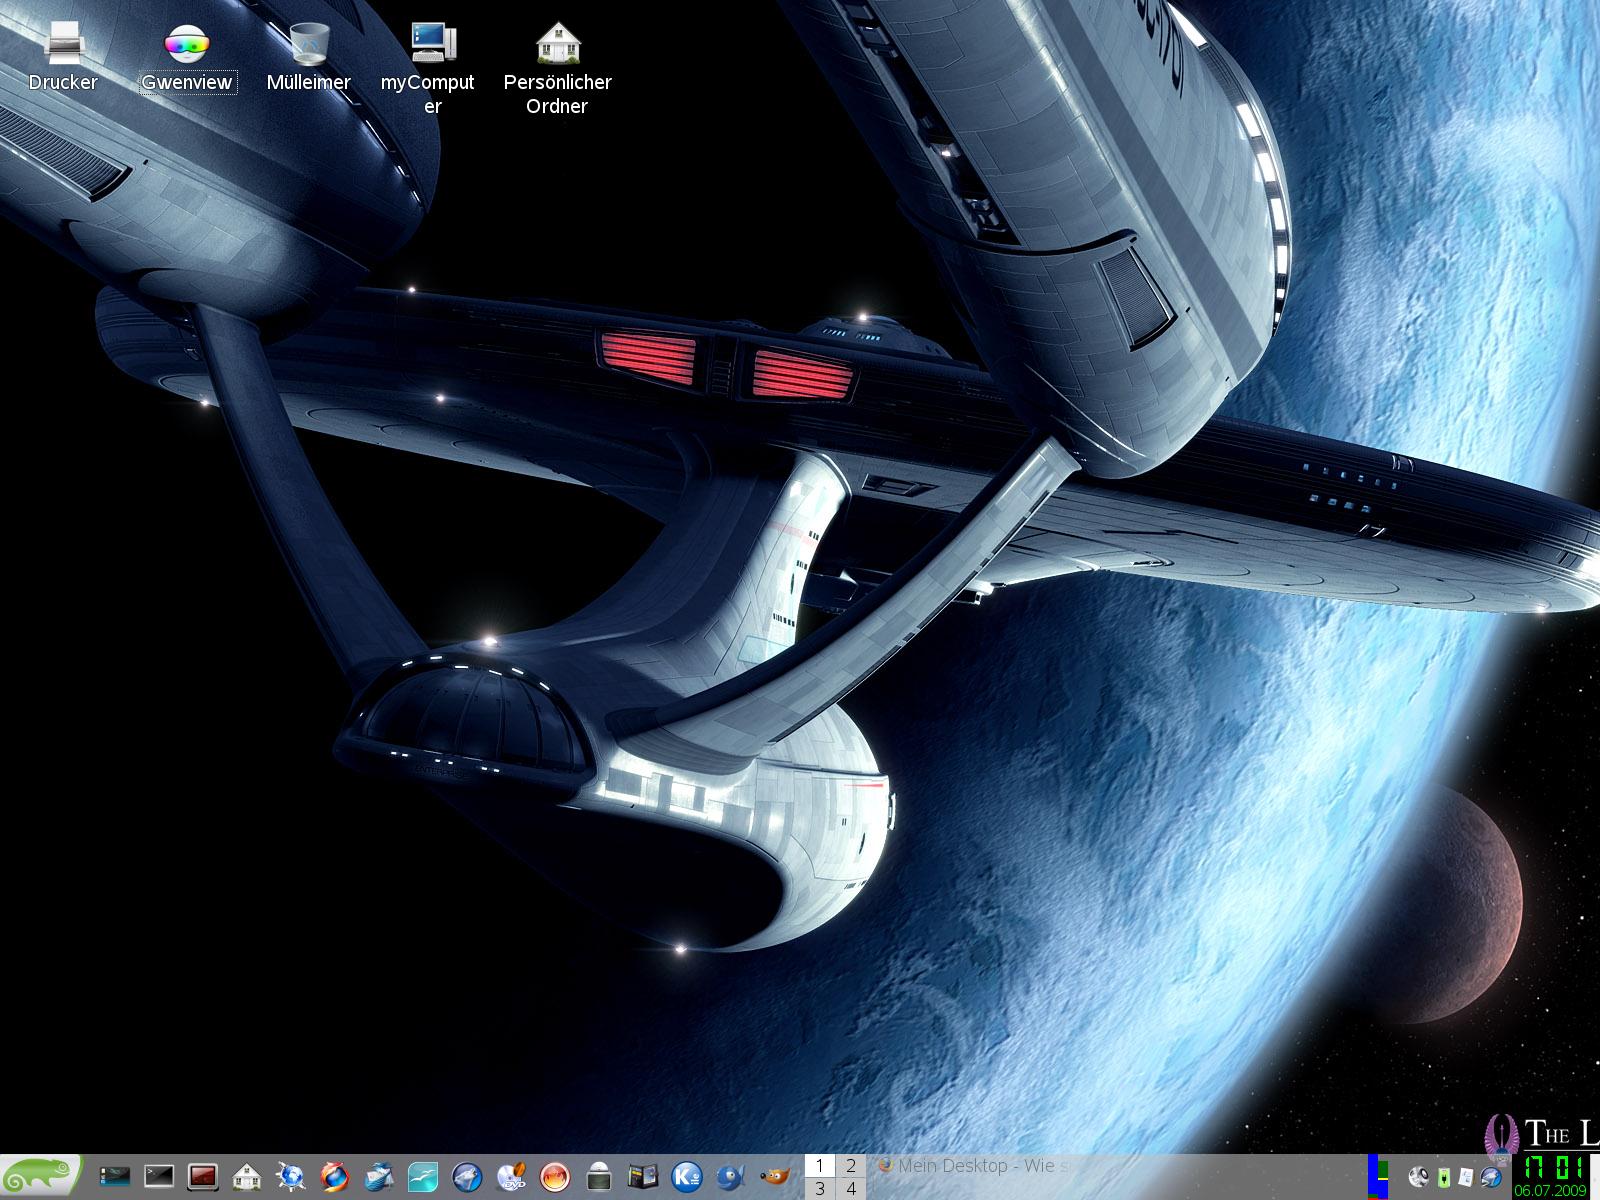
Task: Launch Konqueror web browser from panel
Action: coord(291,1176)
